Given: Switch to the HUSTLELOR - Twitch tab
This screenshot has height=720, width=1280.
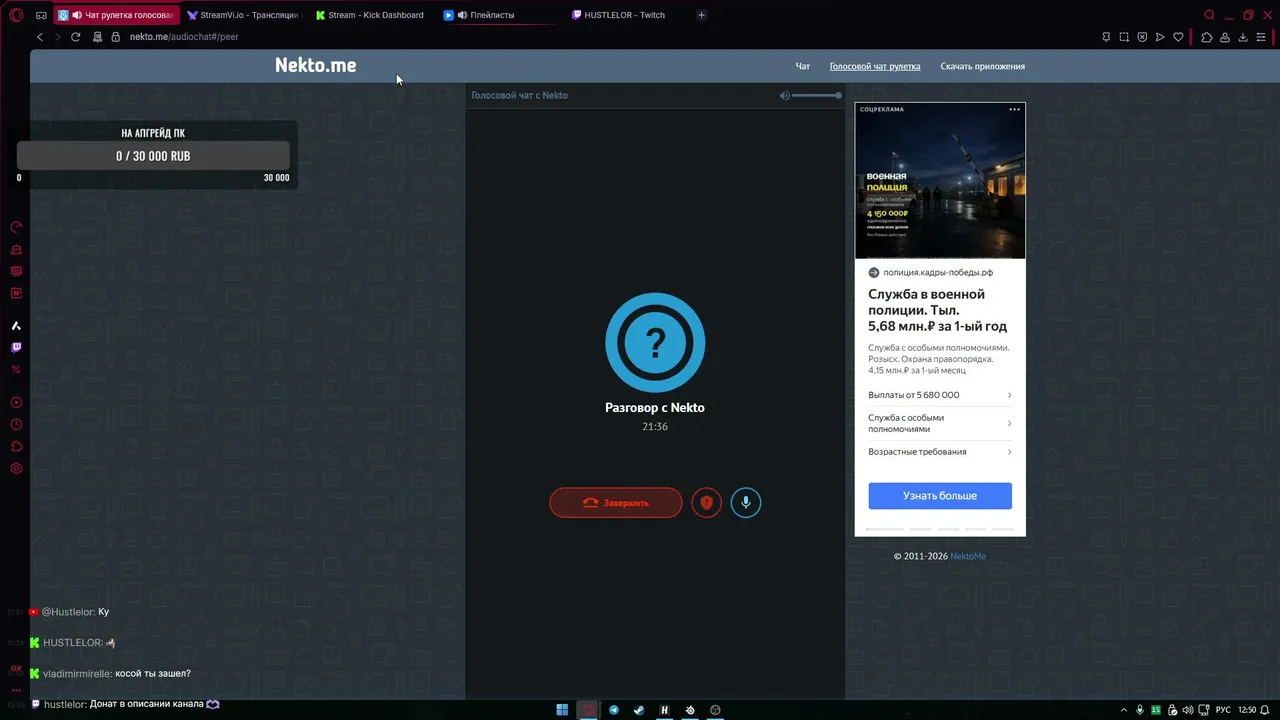Looking at the screenshot, I should coord(628,15).
